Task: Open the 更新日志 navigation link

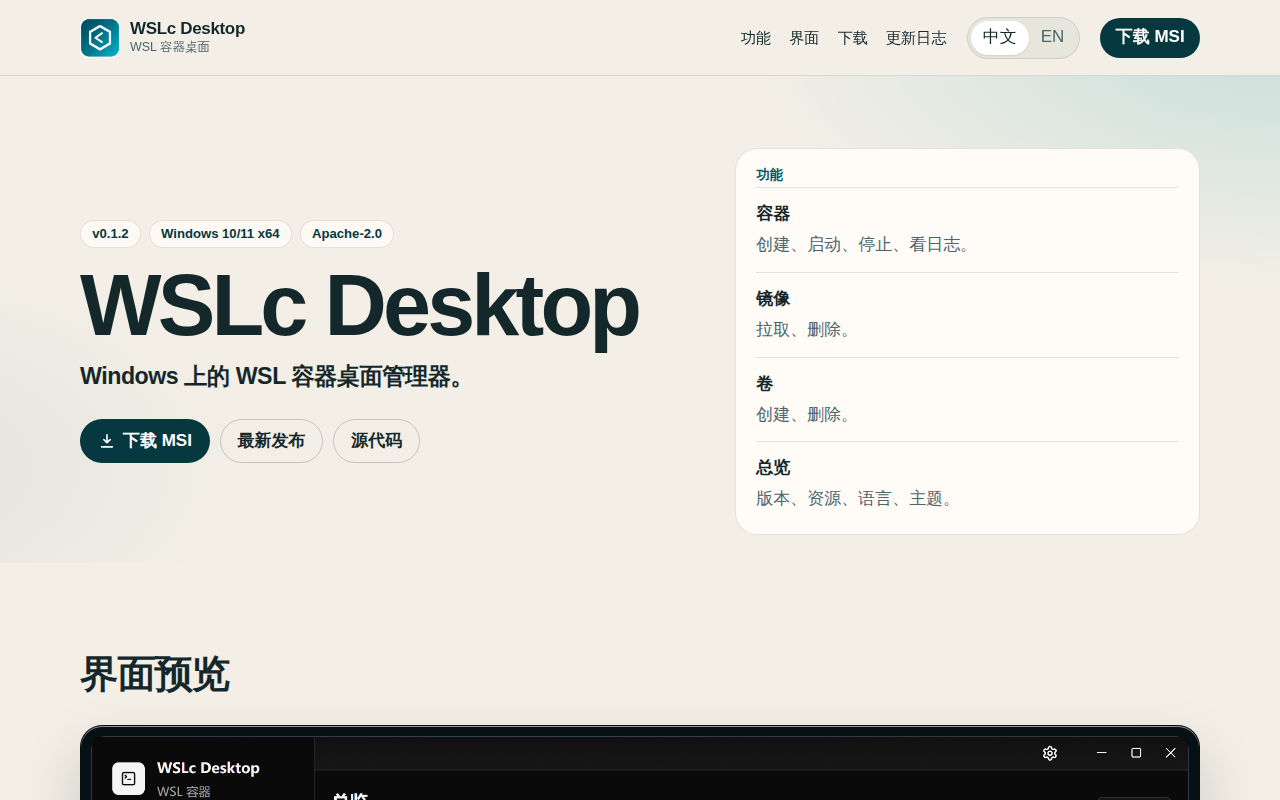Action: point(916,38)
